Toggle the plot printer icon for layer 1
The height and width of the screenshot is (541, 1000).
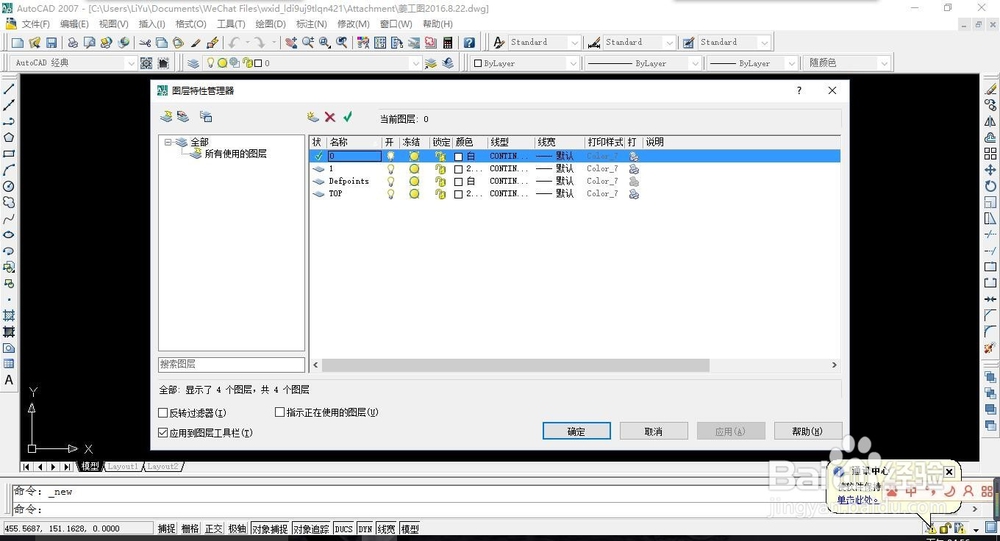[x=633, y=169]
